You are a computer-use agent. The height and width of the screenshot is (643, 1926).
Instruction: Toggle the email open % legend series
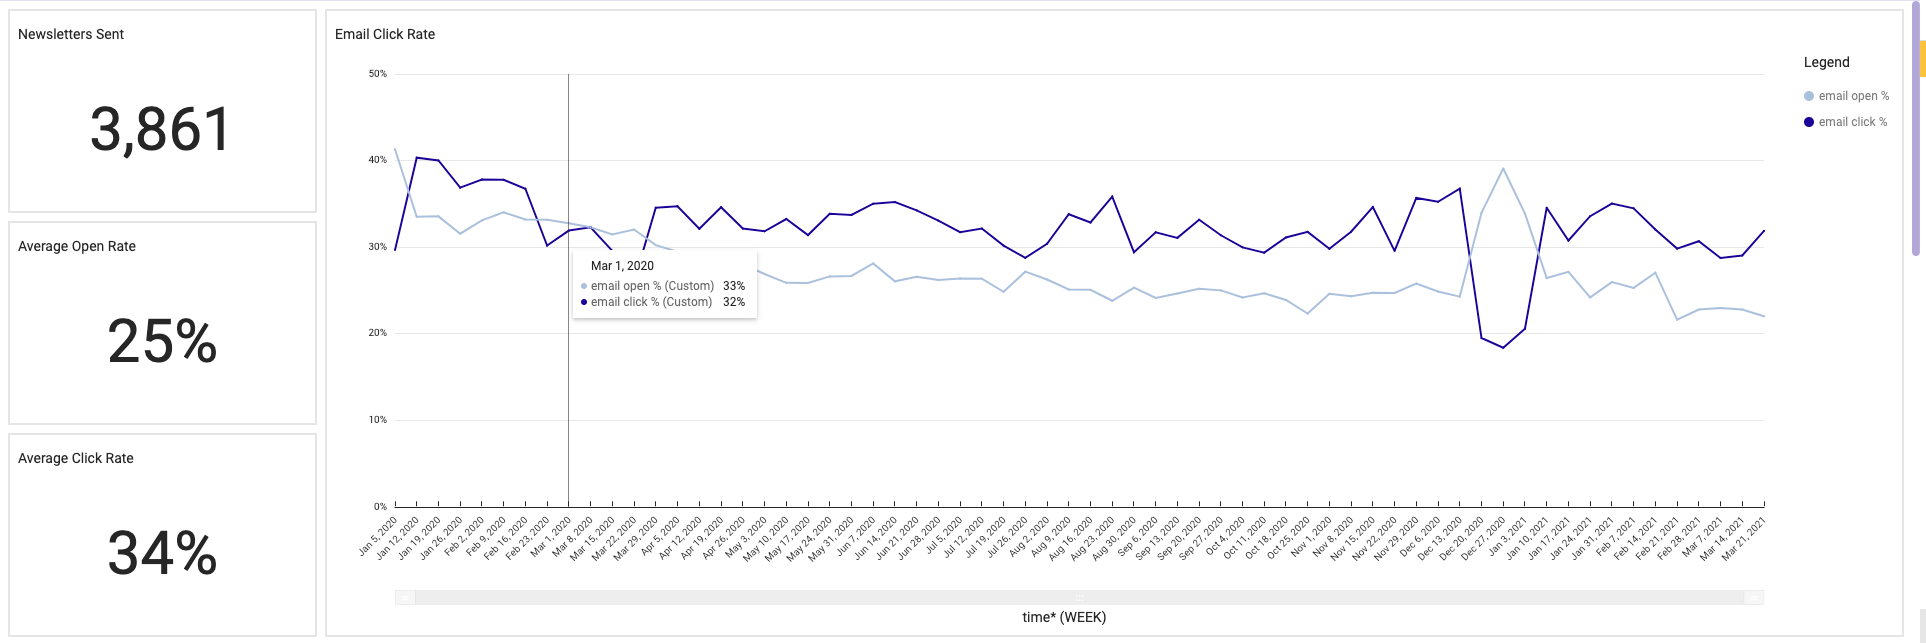click(x=1853, y=96)
